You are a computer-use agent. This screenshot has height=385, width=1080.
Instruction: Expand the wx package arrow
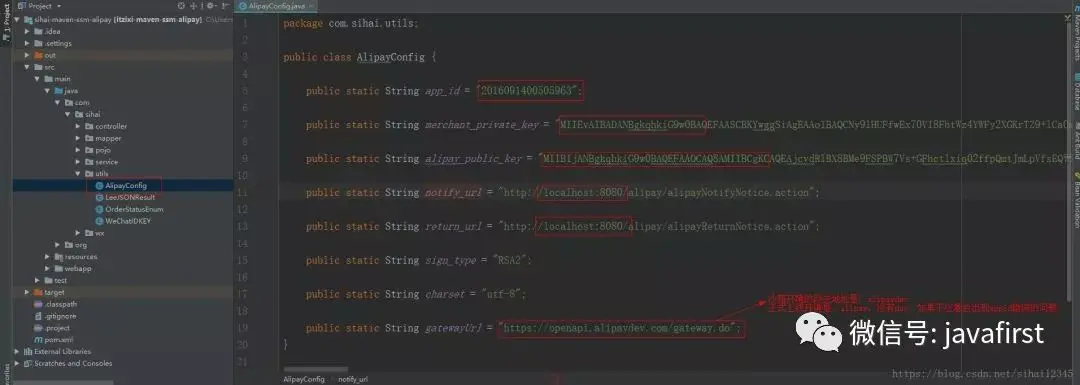coord(79,233)
